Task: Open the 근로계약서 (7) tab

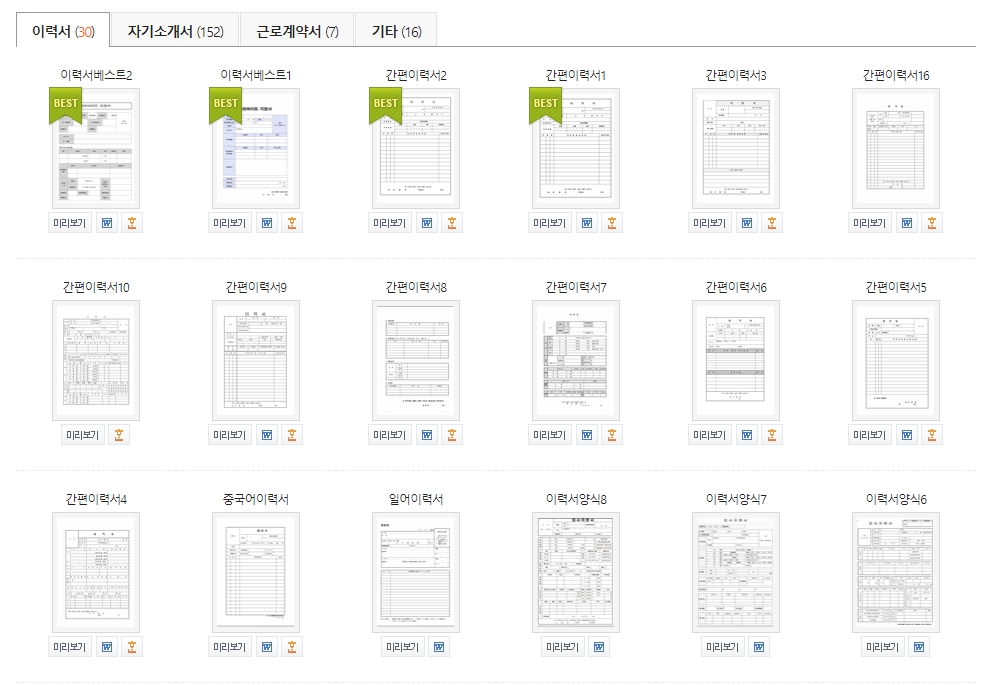Action: click(x=297, y=31)
